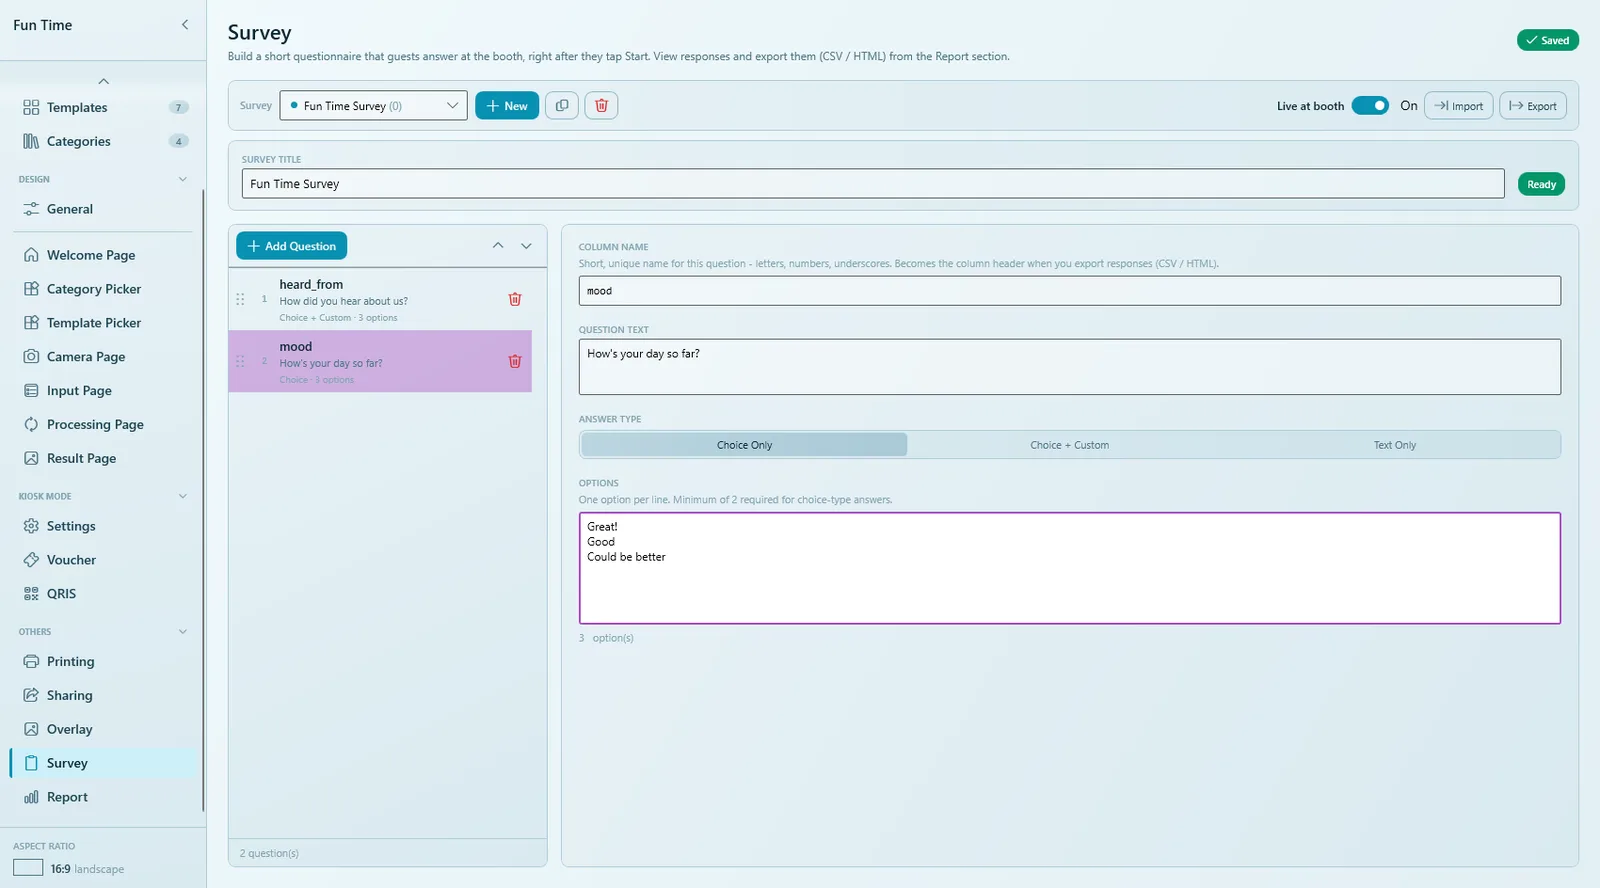Viewport: 1600px width, 888px height.
Task: Toggle Live at booth switch
Action: click(x=1370, y=105)
